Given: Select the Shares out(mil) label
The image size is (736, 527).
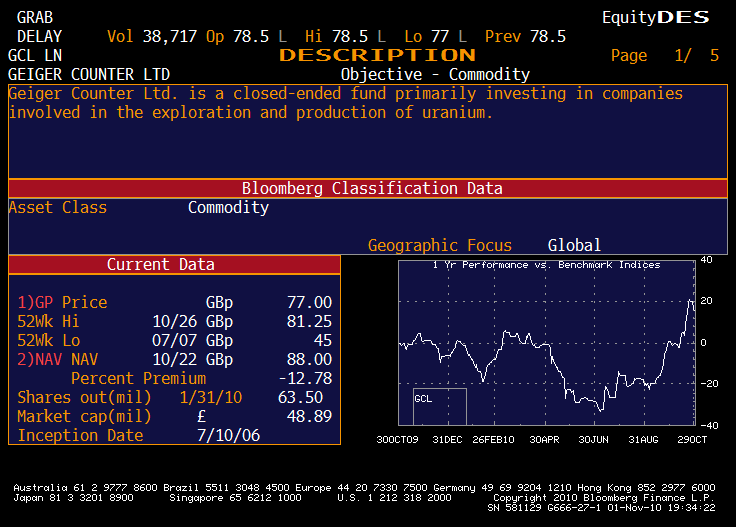Looking at the screenshot, I should [x=84, y=397].
